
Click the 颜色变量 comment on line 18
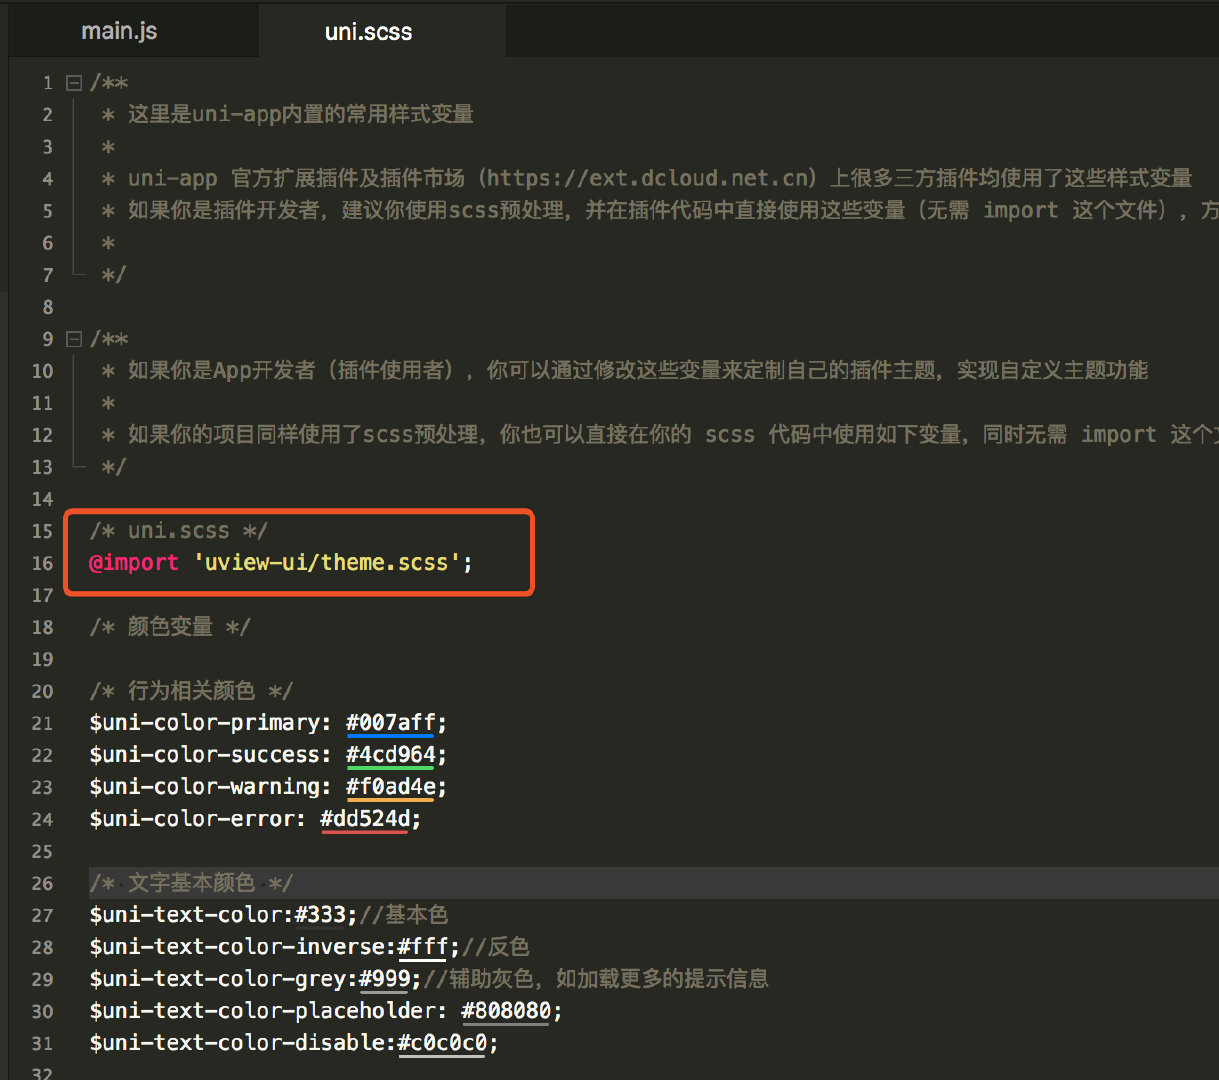coord(170,626)
